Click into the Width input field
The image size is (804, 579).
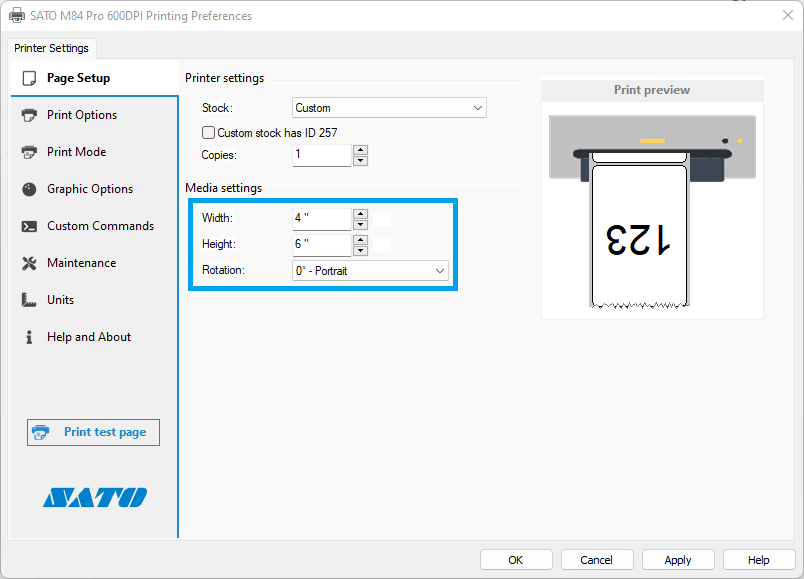tap(321, 219)
